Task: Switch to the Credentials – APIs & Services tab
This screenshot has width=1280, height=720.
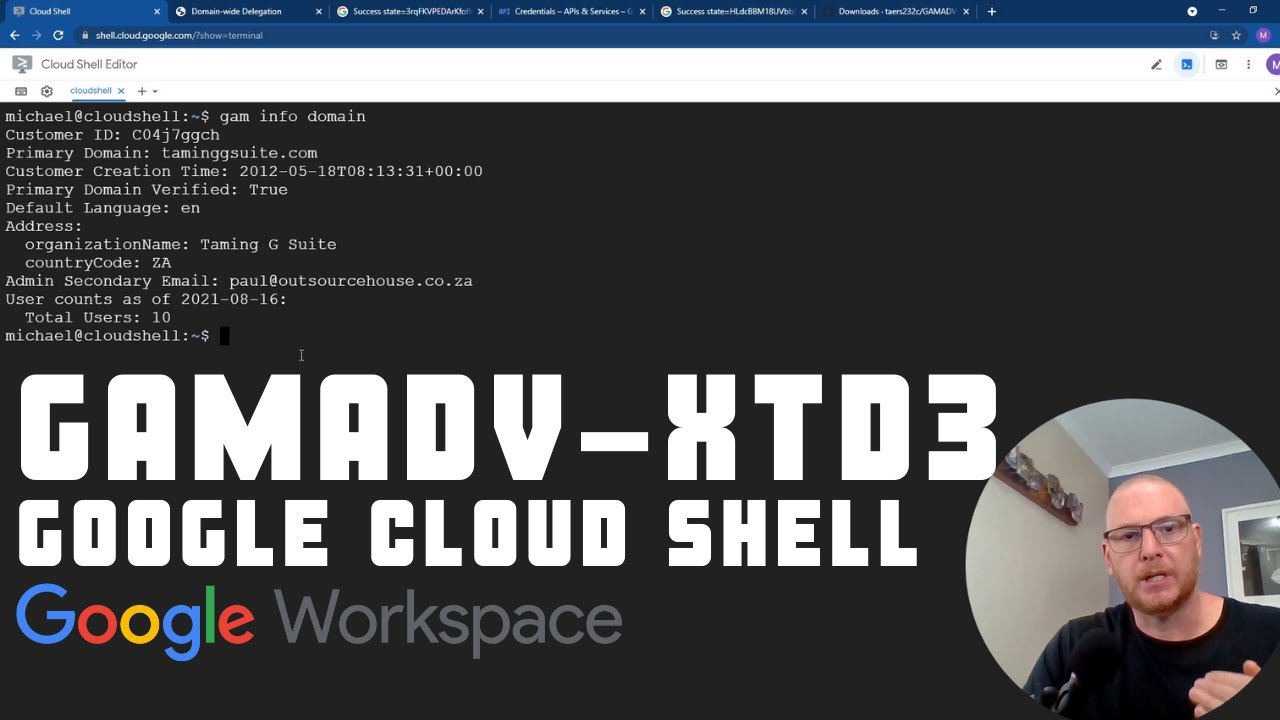Action: (571, 12)
